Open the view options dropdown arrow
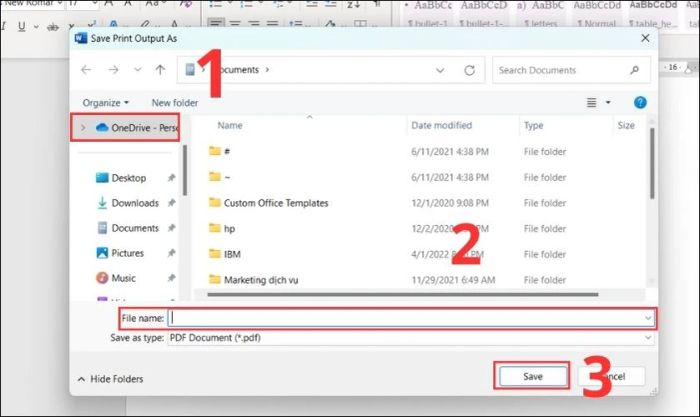This screenshot has height=417, width=700. tap(608, 103)
